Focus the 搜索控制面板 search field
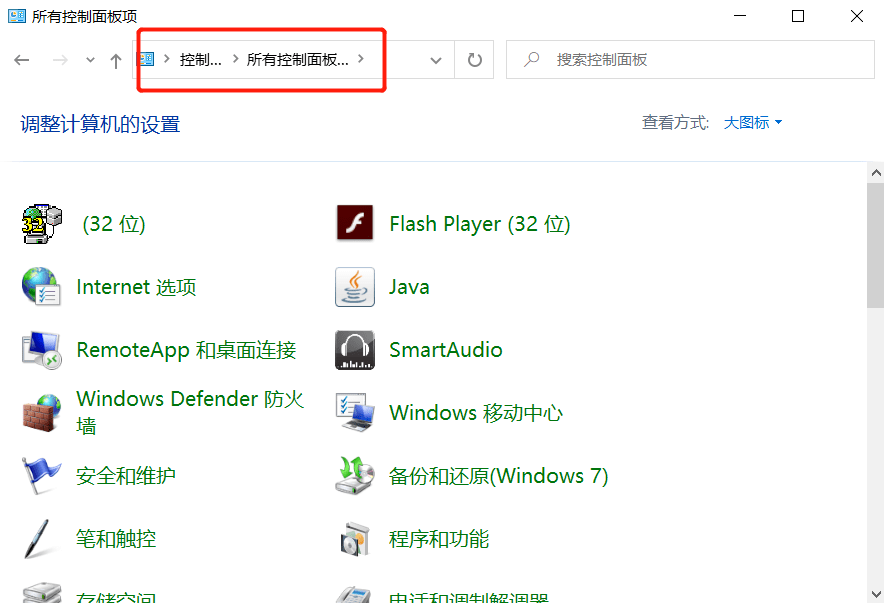 pos(690,59)
